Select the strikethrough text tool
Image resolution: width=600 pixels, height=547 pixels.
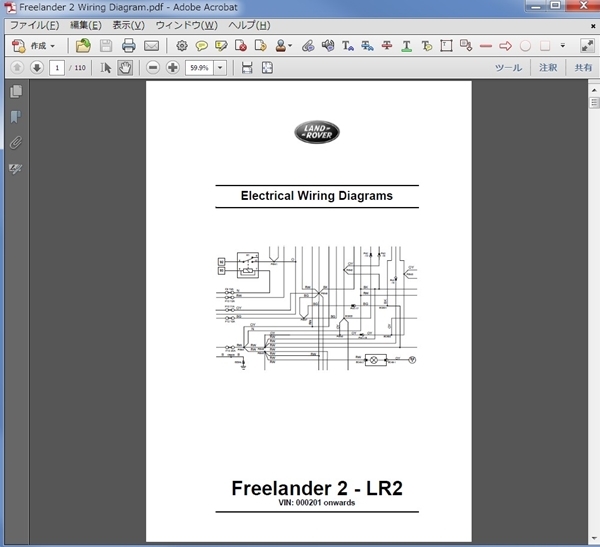(387, 46)
